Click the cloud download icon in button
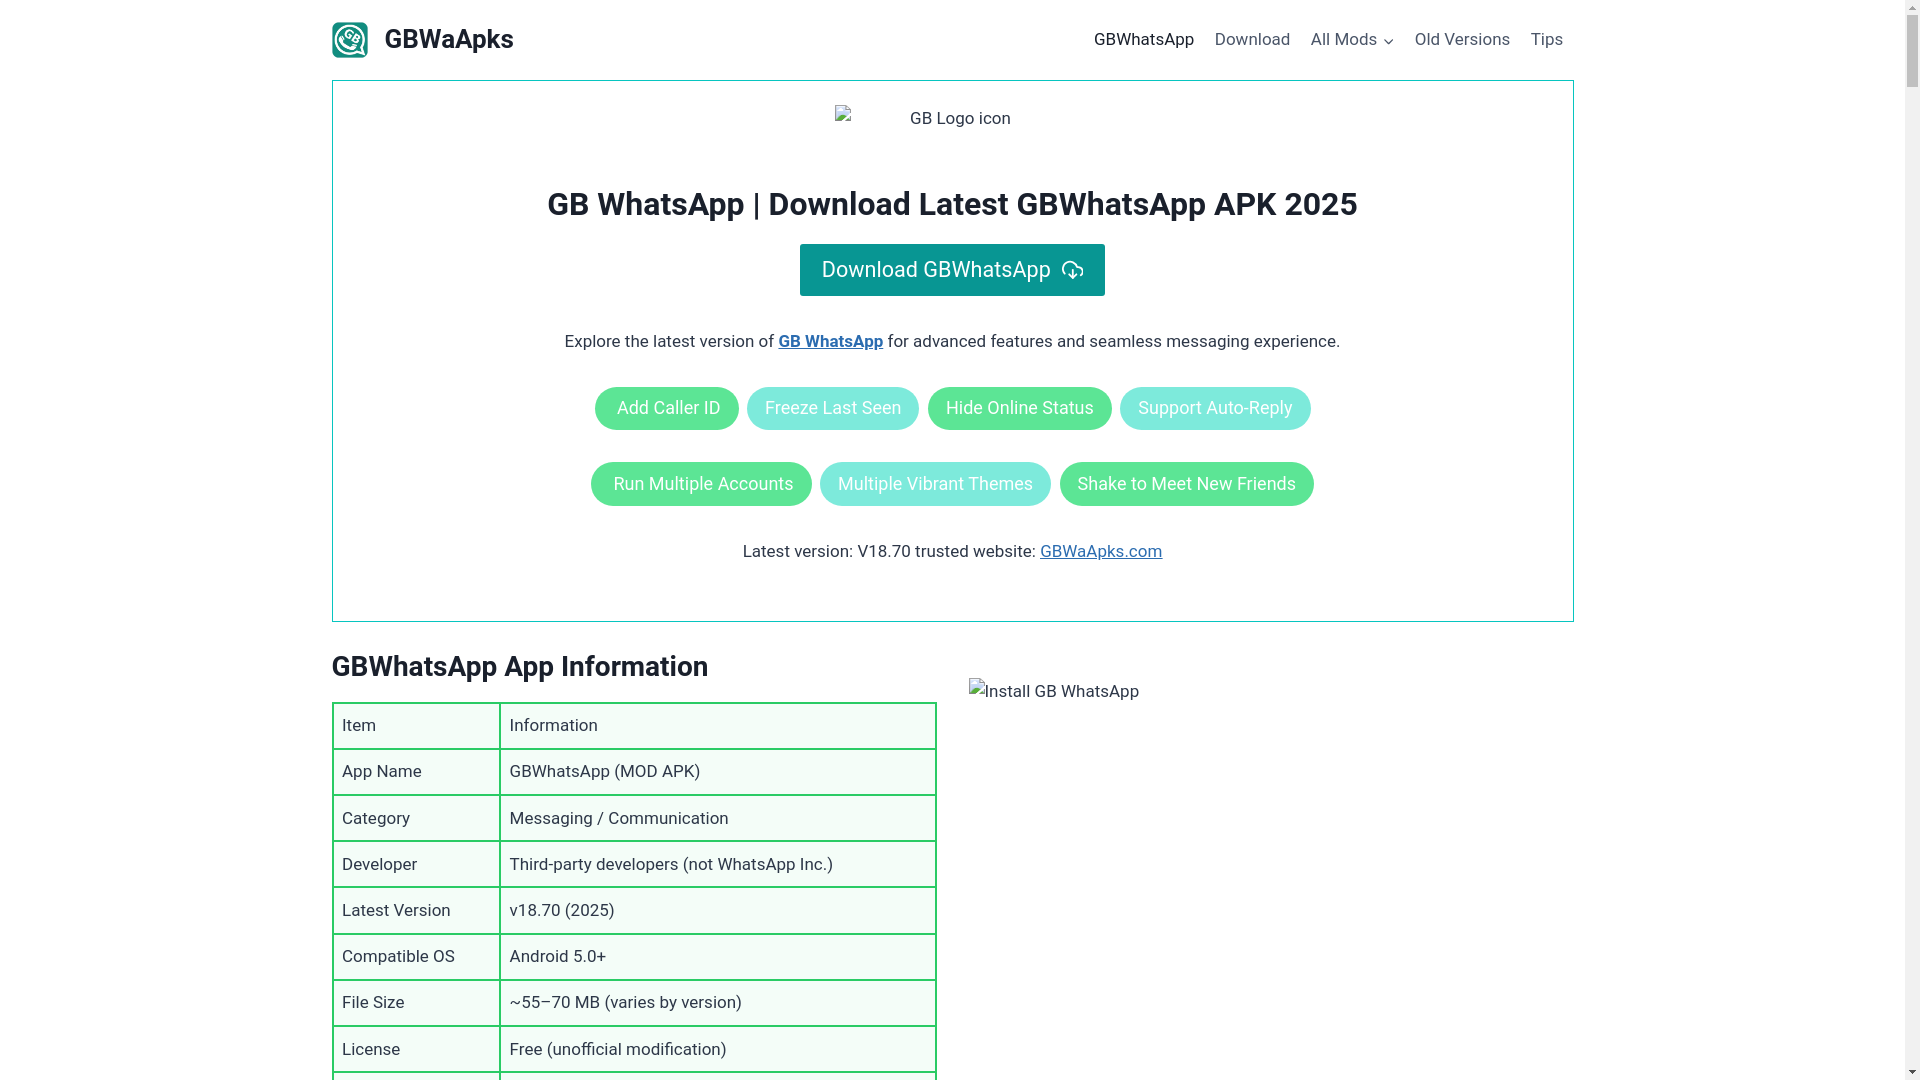This screenshot has height=1080, width=1920. click(1072, 270)
